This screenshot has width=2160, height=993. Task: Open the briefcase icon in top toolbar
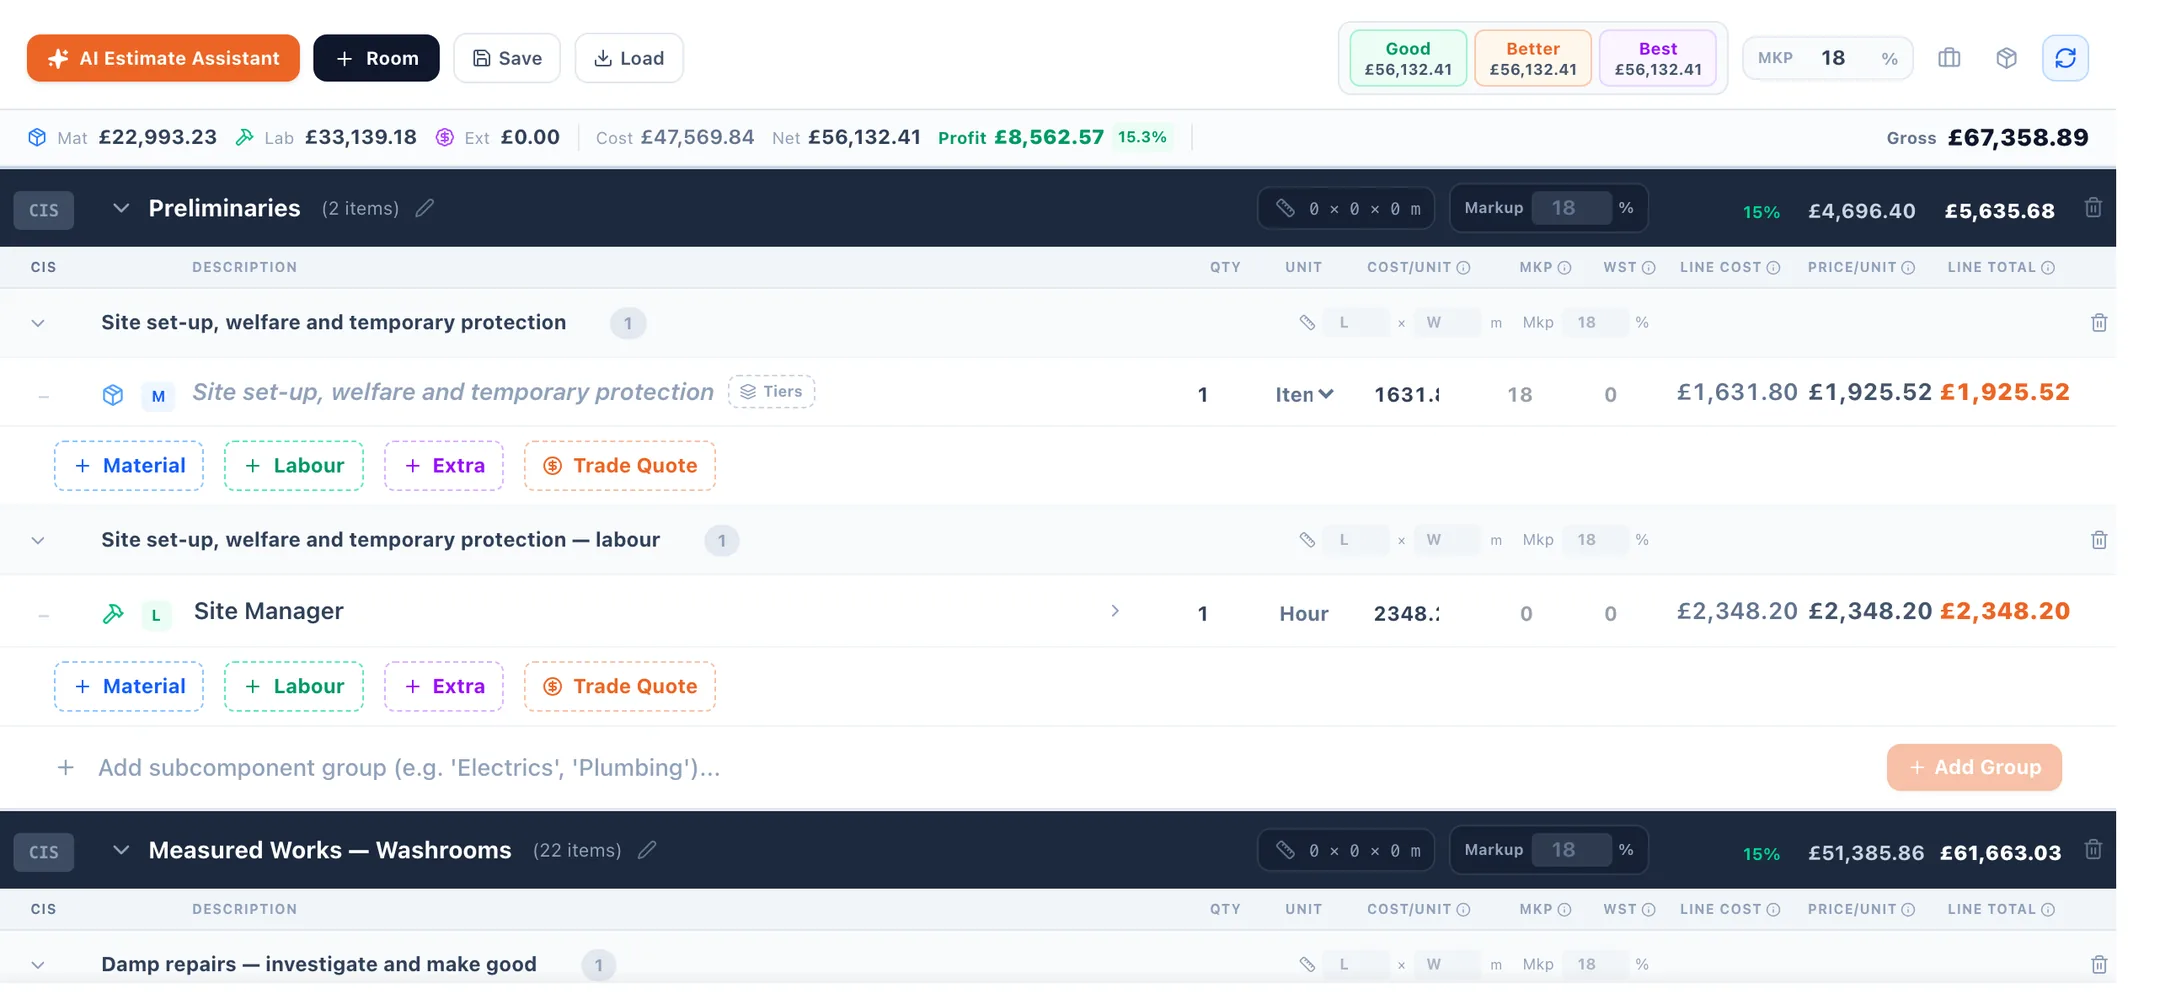click(1949, 58)
